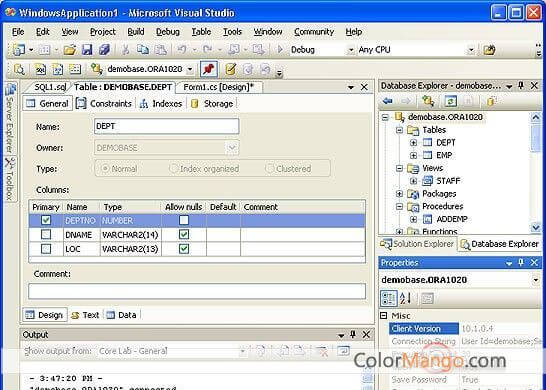Viewport: 546px width, 390px height.
Task: Switch to the Text view button
Action: (85, 315)
